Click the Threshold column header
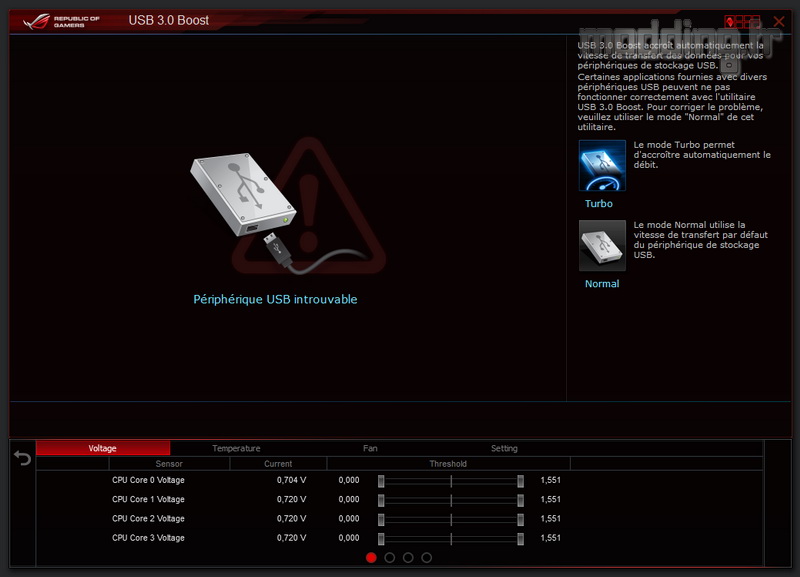The width and height of the screenshot is (800, 577). (x=448, y=464)
